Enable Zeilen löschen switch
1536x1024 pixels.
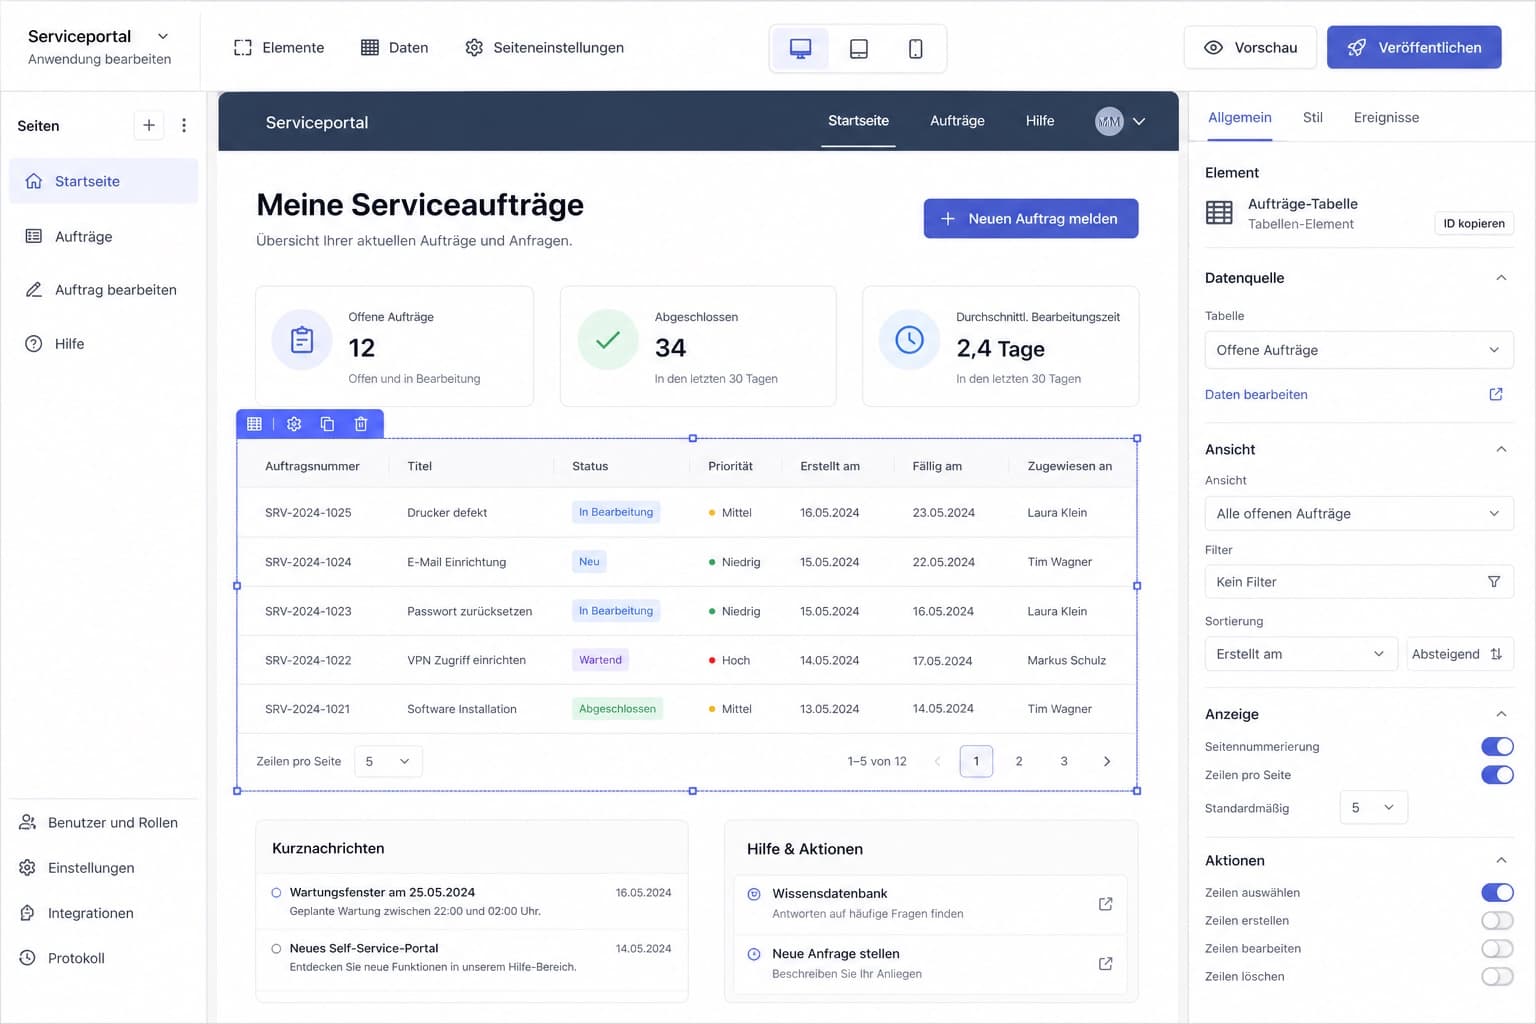pos(1497,976)
